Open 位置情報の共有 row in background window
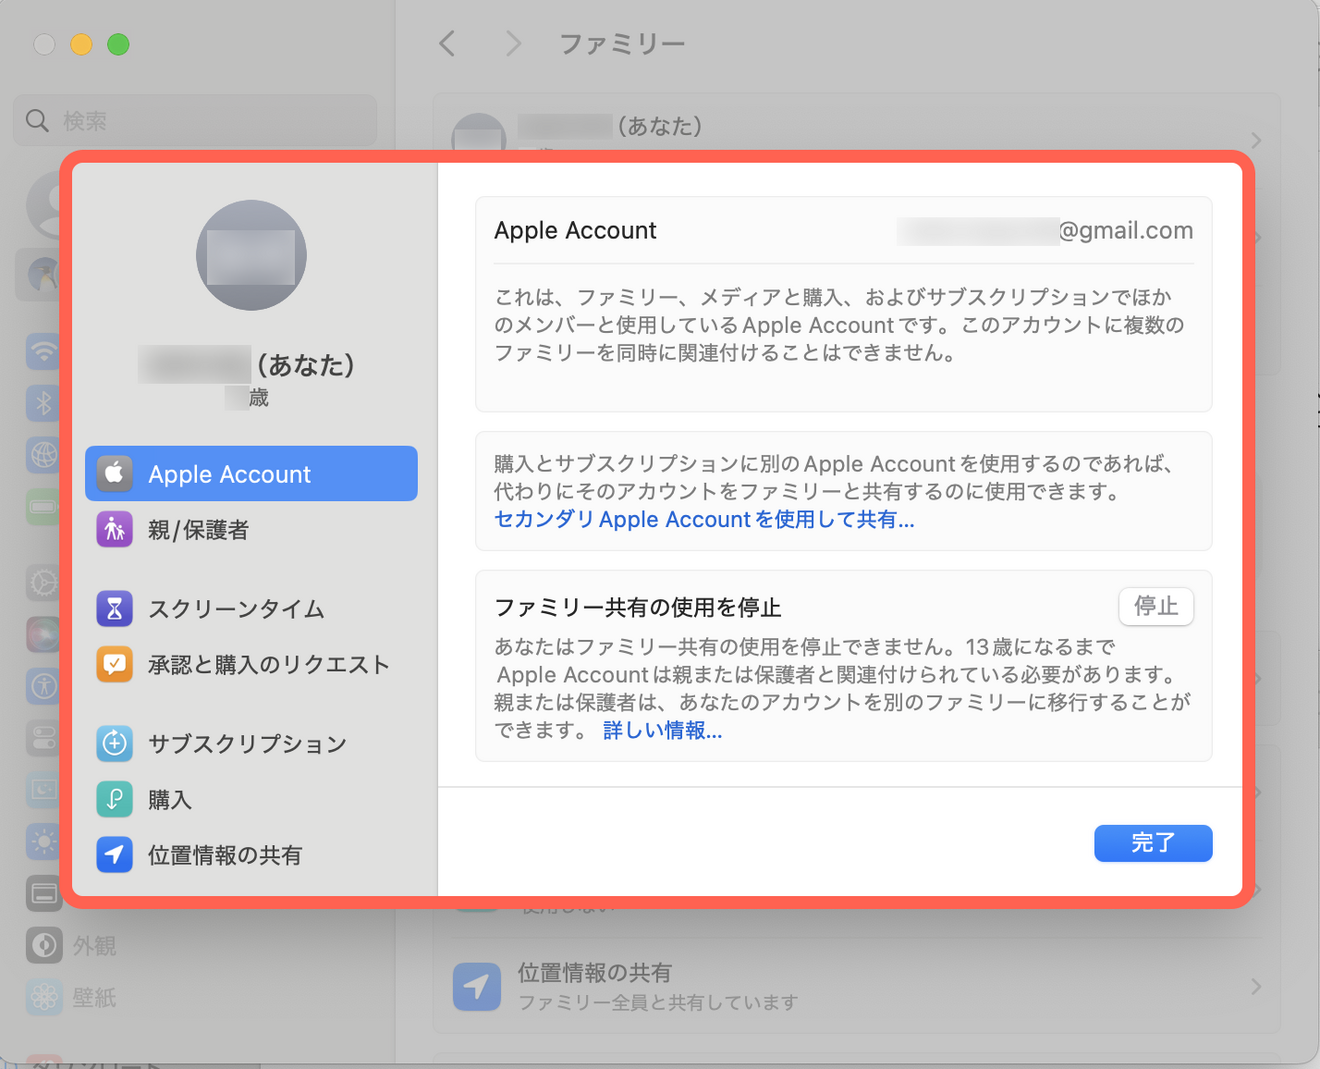Viewport: 1320px width, 1069px height. click(x=856, y=986)
